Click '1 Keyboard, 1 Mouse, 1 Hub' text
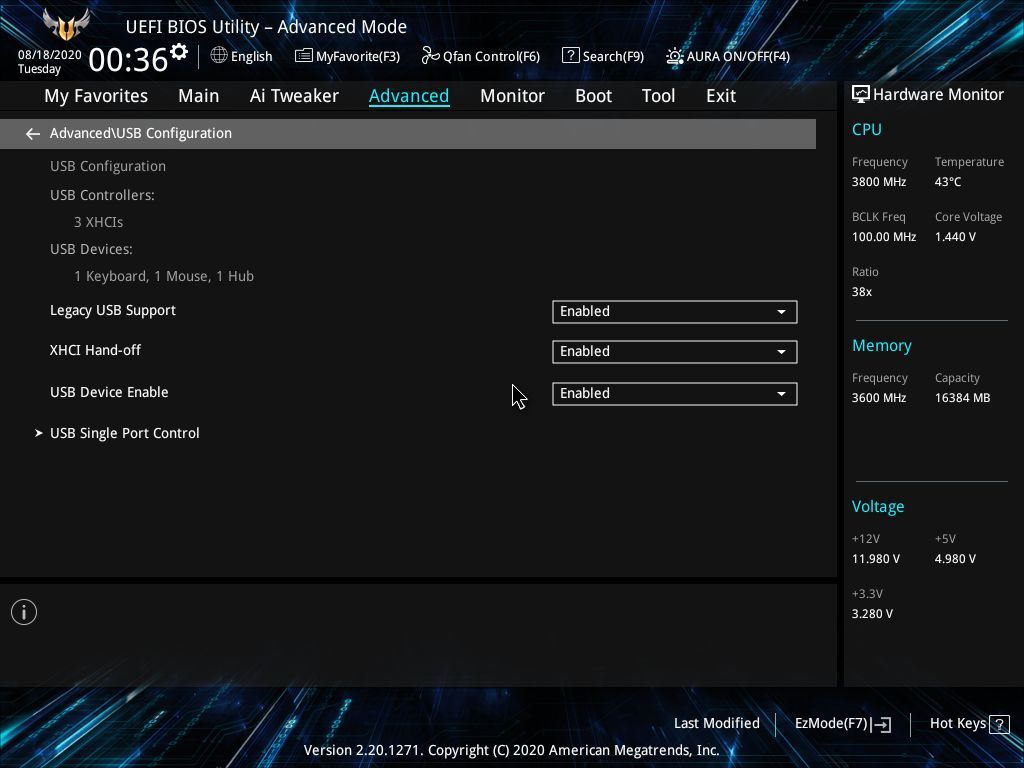The height and width of the screenshot is (768, 1024). tap(164, 276)
